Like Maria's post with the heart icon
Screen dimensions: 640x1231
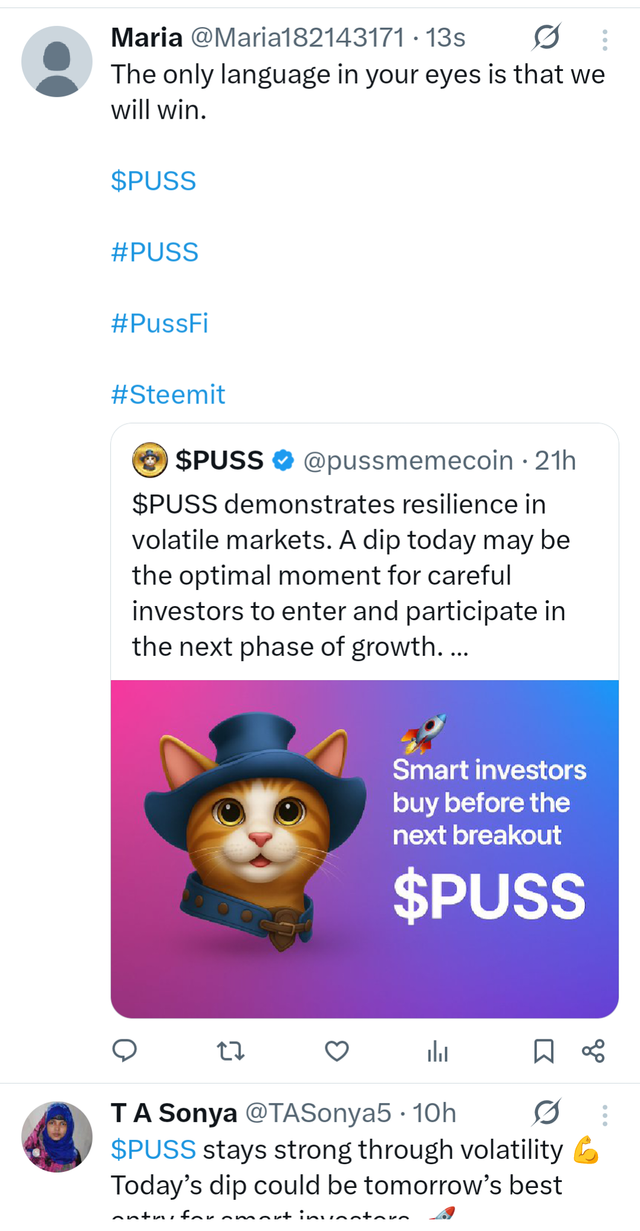pos(338,1050)
